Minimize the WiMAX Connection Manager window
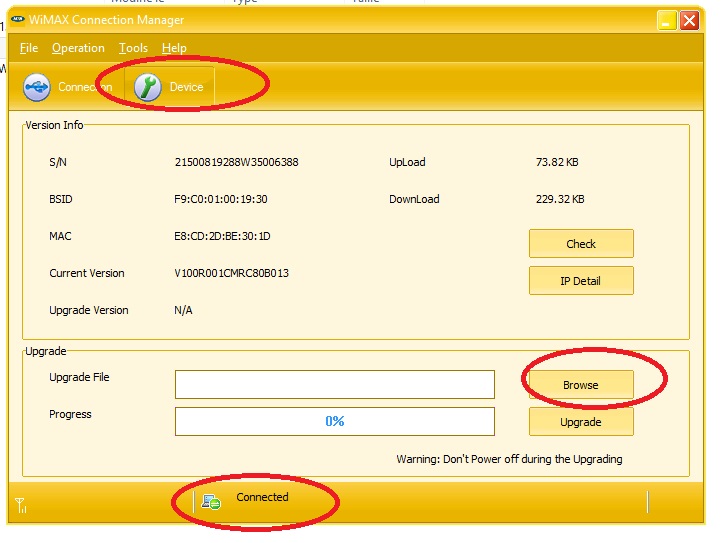723x543 pixels. [666, 21]
